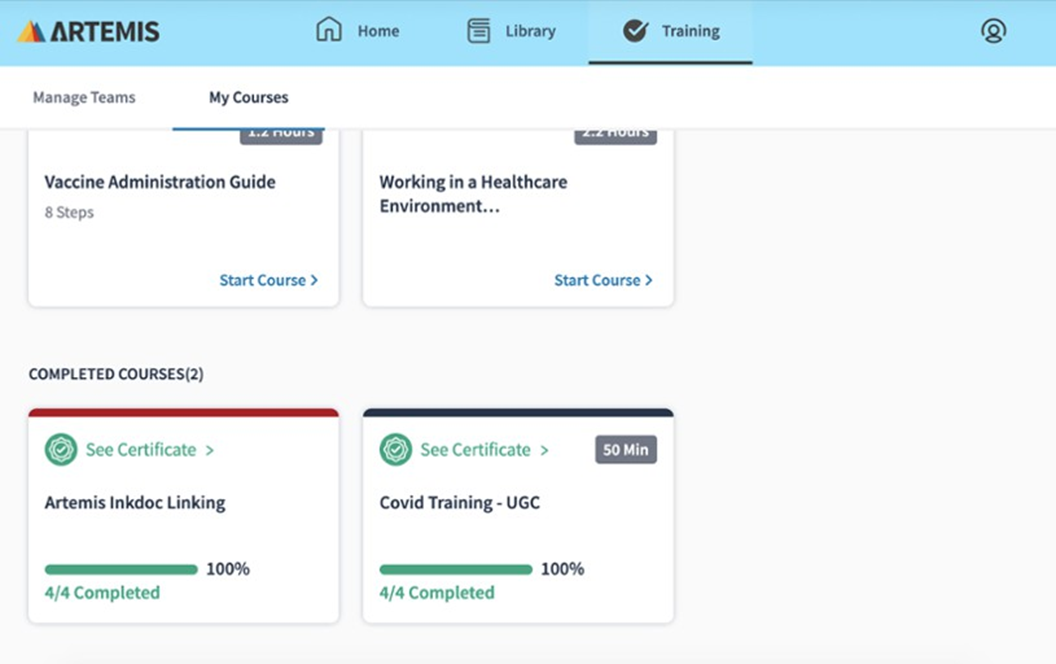Select the My Courses tab

[x=248, y=97]
